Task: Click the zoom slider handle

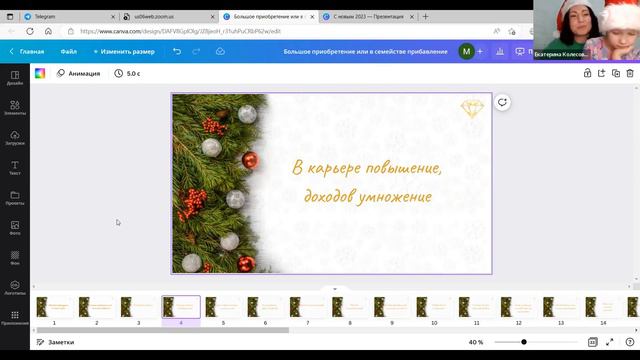Action: pos(524,342)
